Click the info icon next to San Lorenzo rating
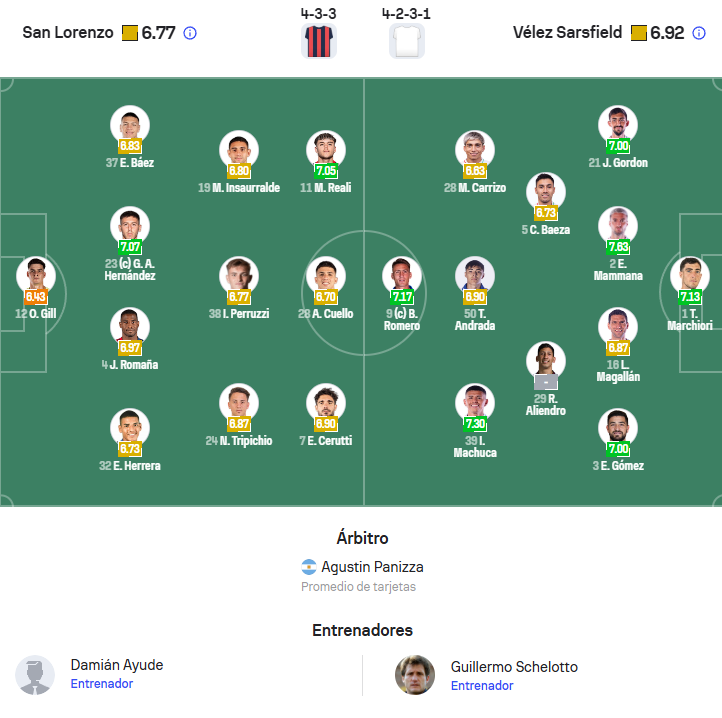 [190, 33]
